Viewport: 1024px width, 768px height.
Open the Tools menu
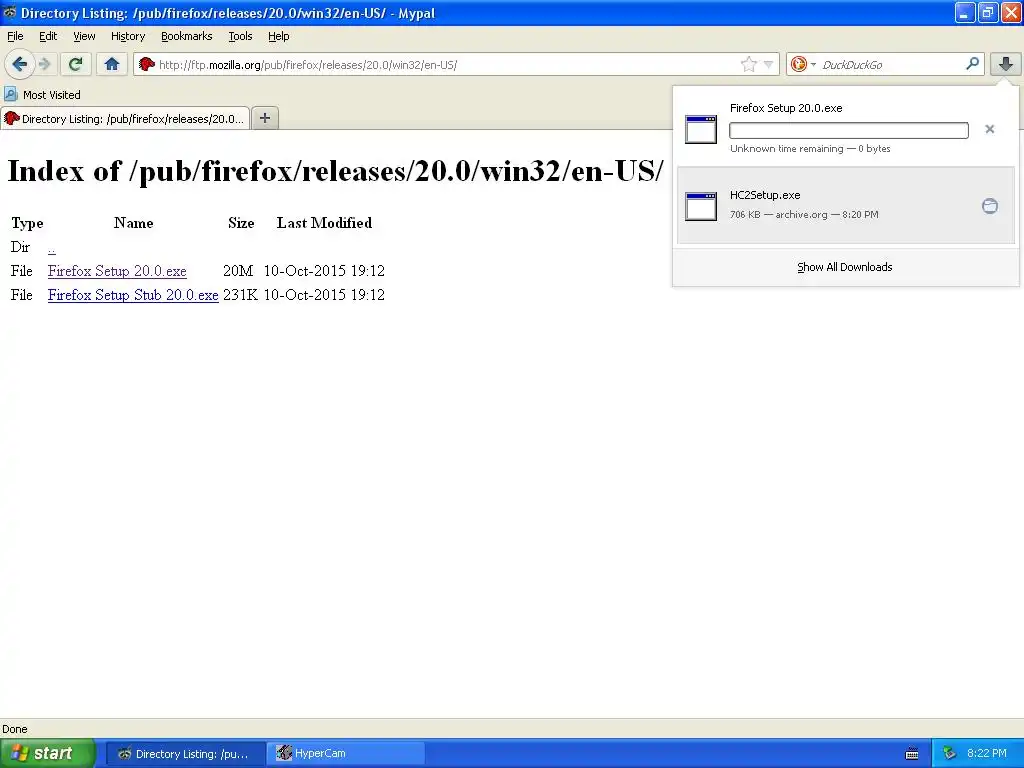tap(240, 36)
